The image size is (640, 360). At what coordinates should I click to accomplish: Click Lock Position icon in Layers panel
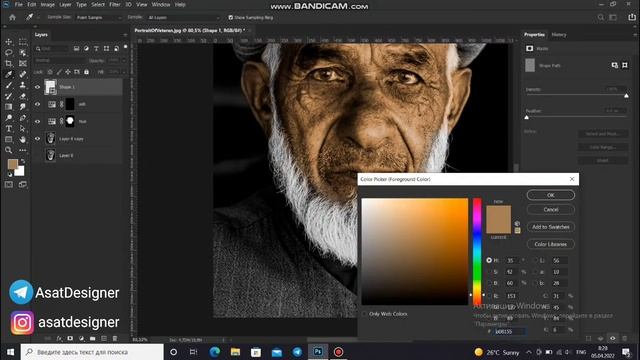[x=68, y=72]
